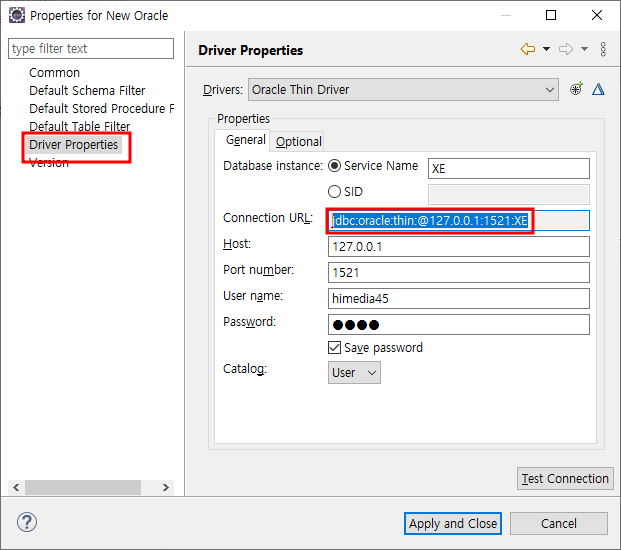Select the SID radio button
This screenshot has height=550, width=621.
coord(334,192)
